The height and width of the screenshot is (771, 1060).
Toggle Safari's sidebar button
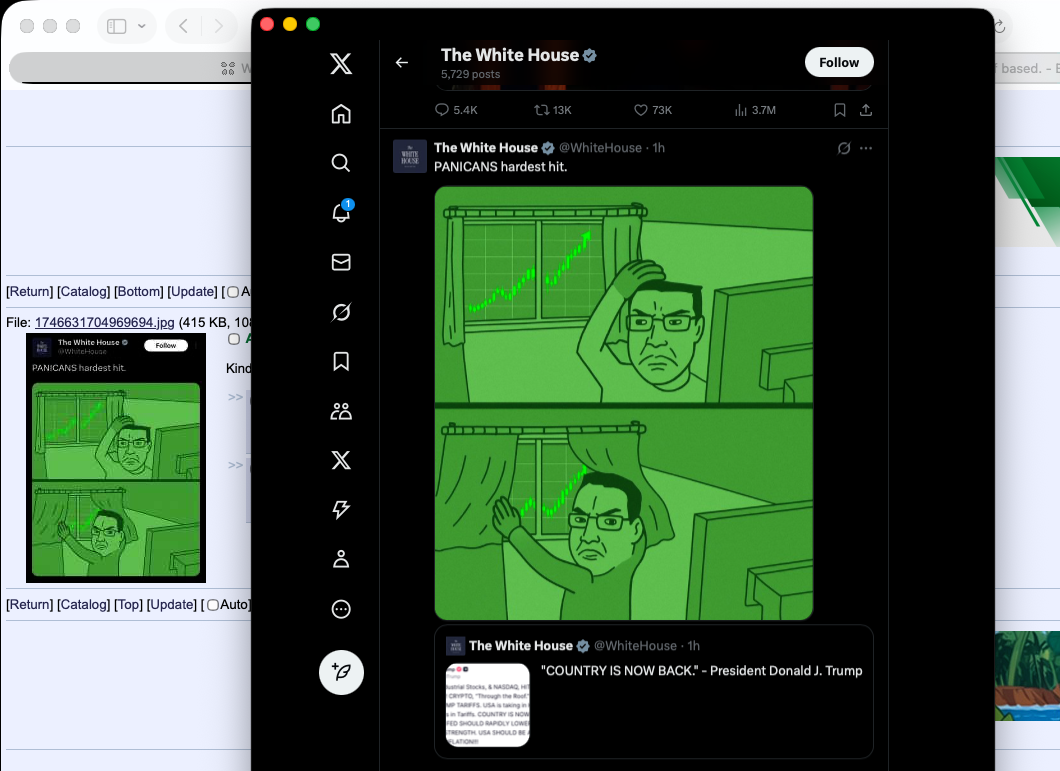[x=117, y=26]
